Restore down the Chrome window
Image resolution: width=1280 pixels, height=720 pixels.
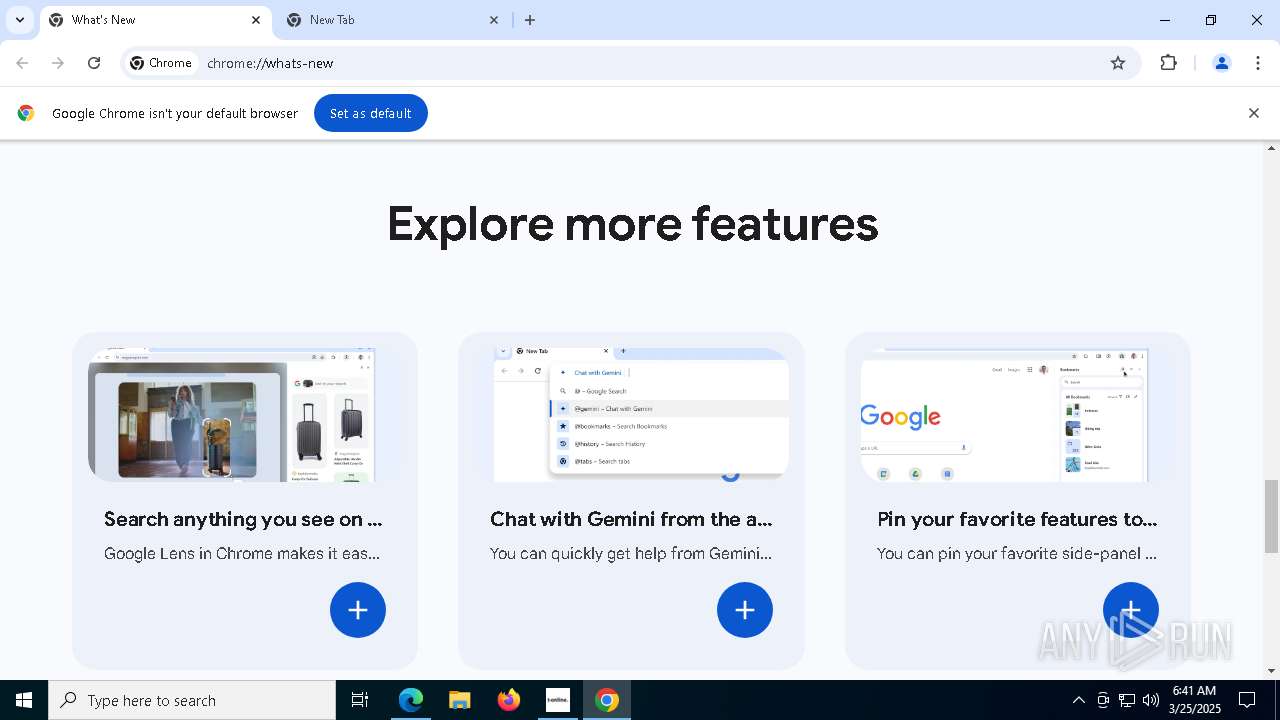pos(1211,20)
